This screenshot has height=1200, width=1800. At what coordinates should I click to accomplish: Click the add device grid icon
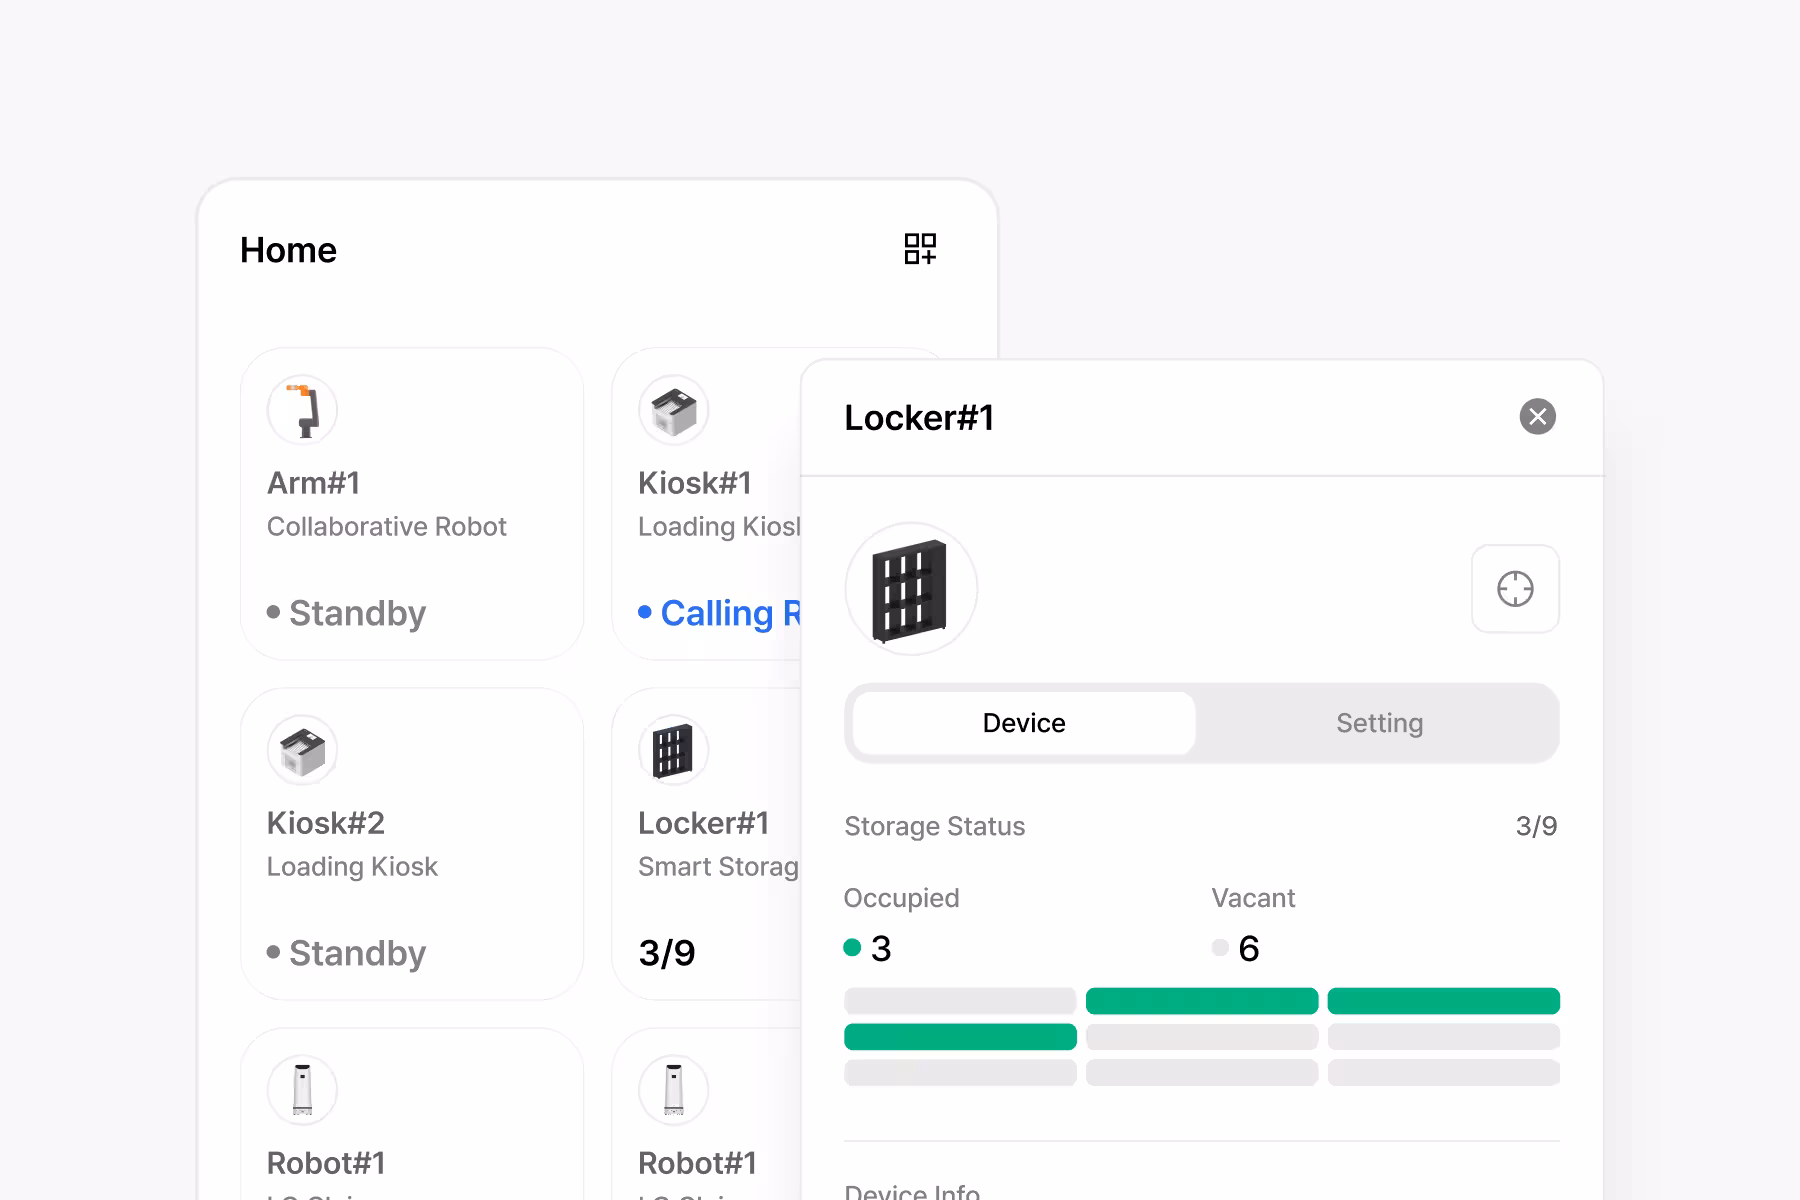click(x=919, y=249)
